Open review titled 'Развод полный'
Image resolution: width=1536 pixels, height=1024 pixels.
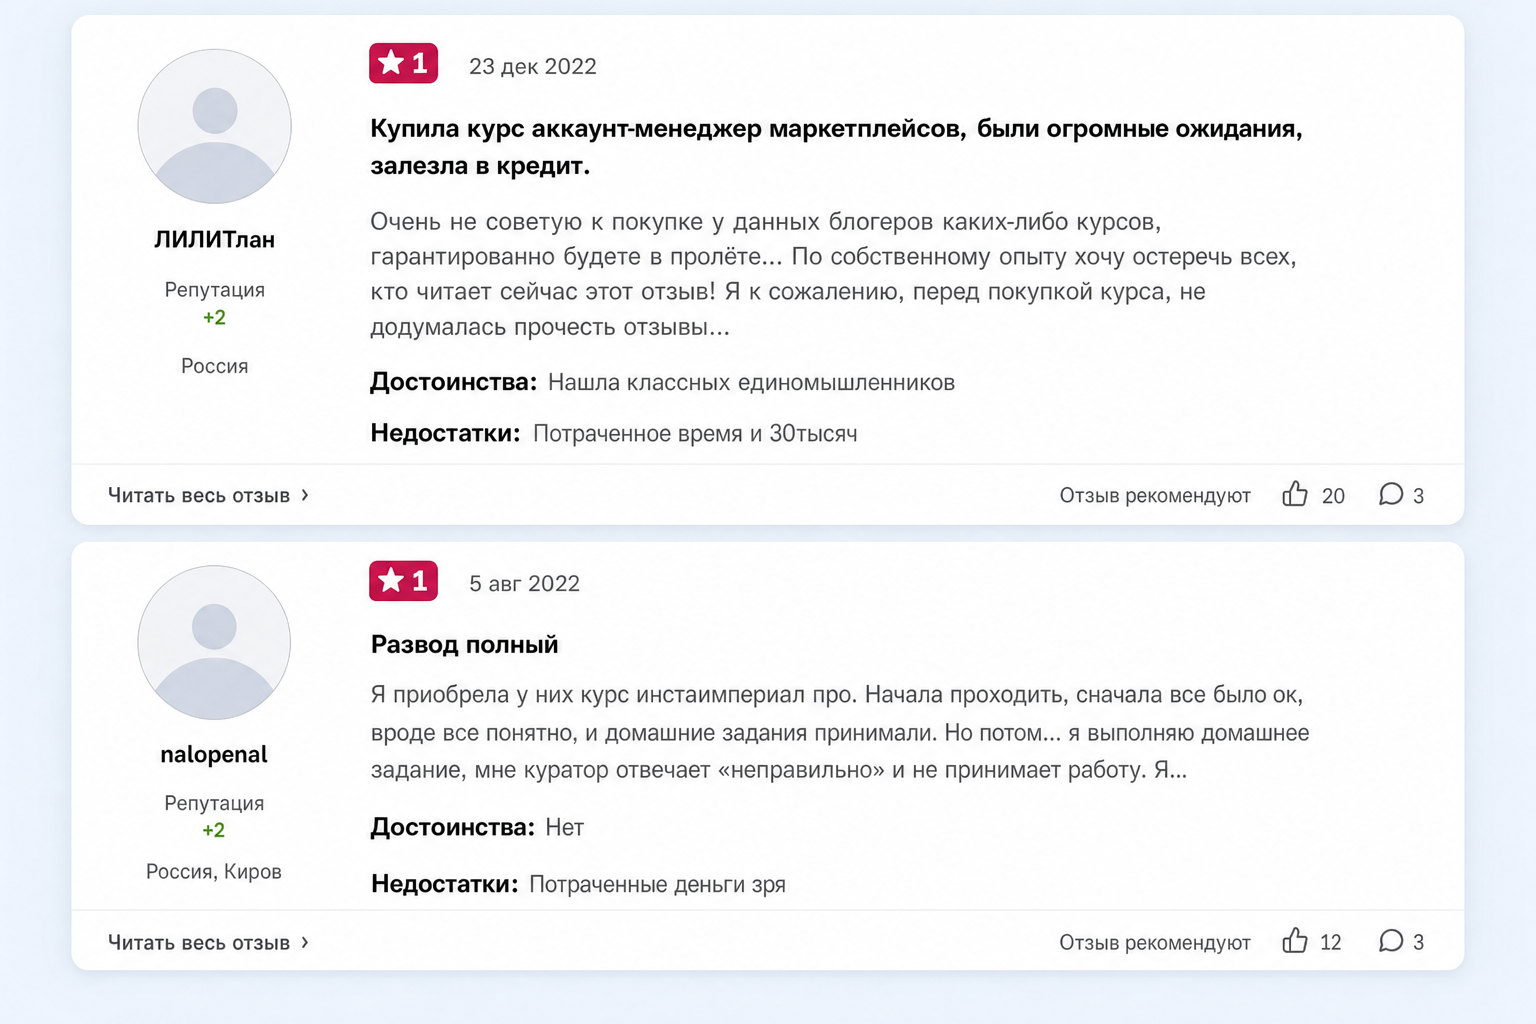[x=465, y=644]
